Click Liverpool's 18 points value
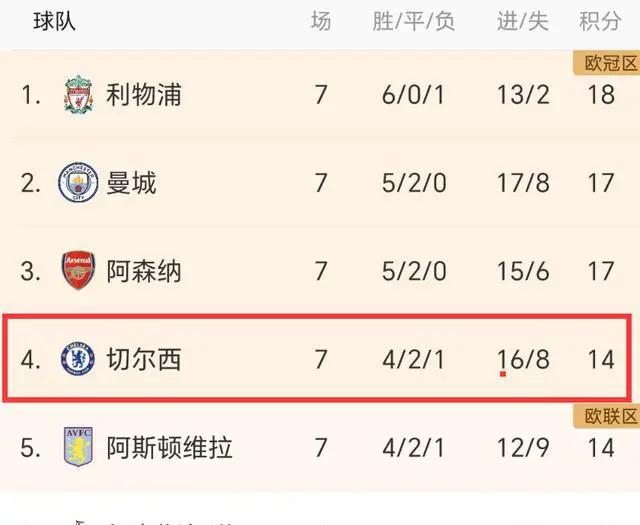 [601, 95]
